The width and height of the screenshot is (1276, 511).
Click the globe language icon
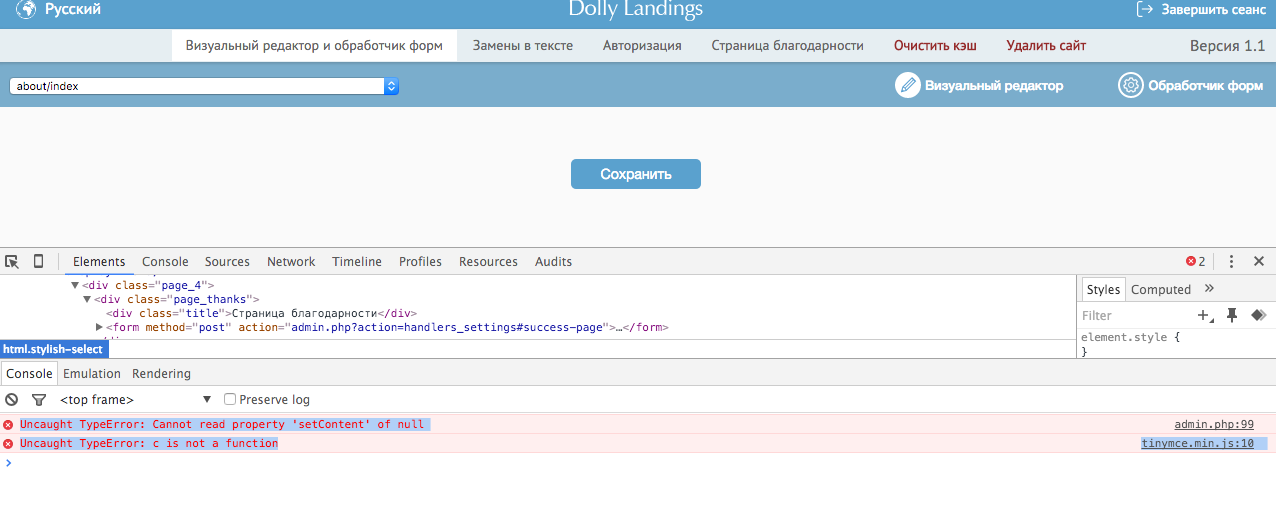[x=25, y=10]
